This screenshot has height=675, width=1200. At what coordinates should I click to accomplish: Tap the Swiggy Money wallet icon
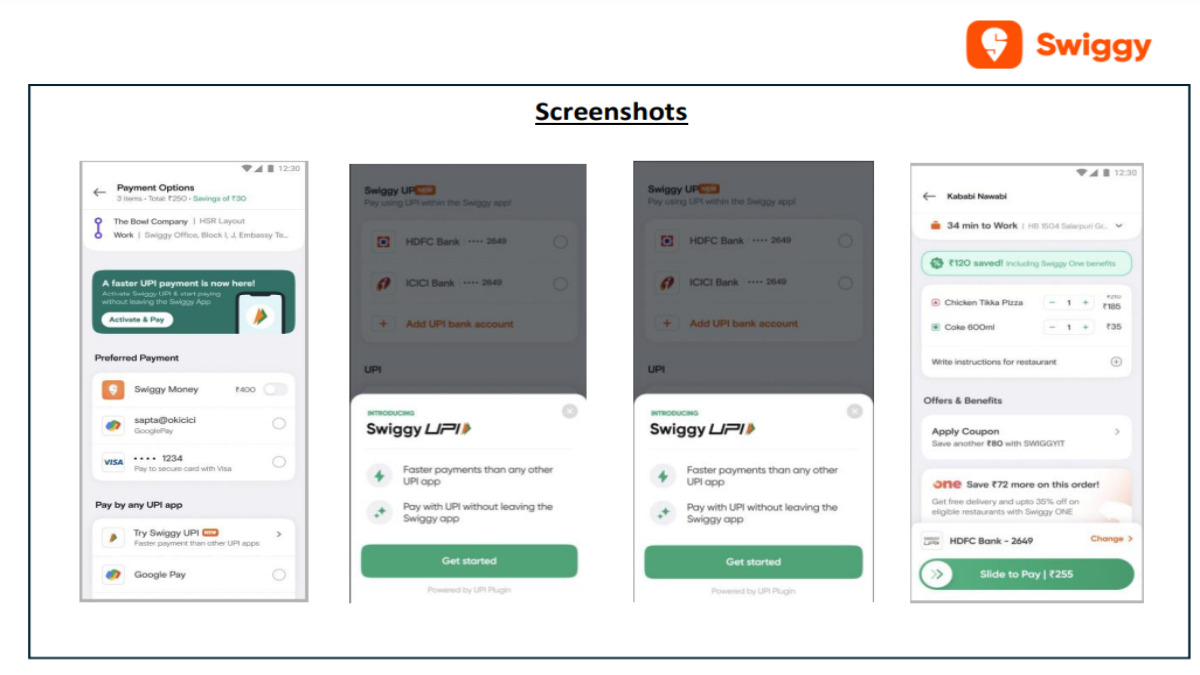[x=113, y=390]
